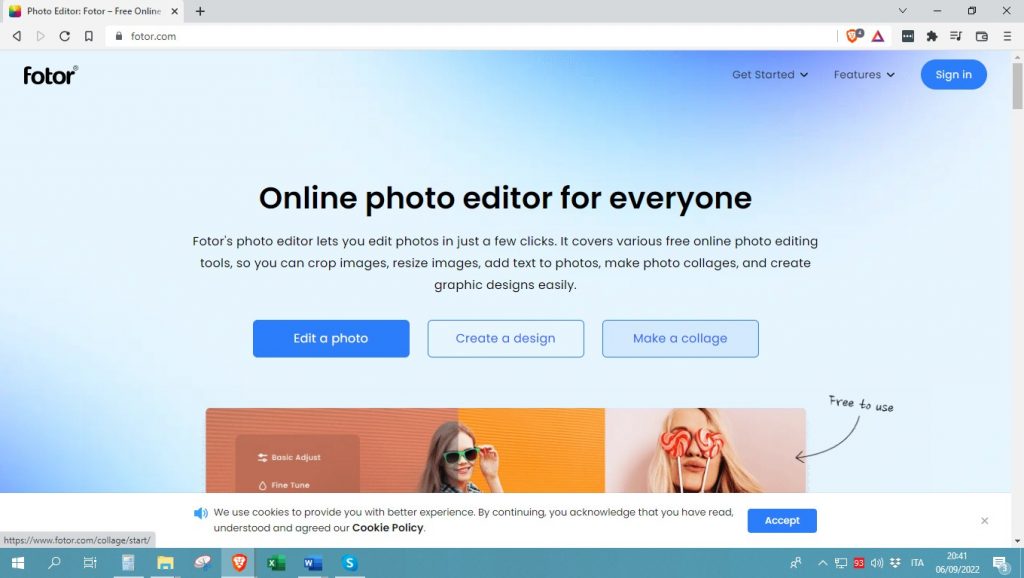
Task: Open the Brave wallet icon
Action: click(x=981, y=36)
